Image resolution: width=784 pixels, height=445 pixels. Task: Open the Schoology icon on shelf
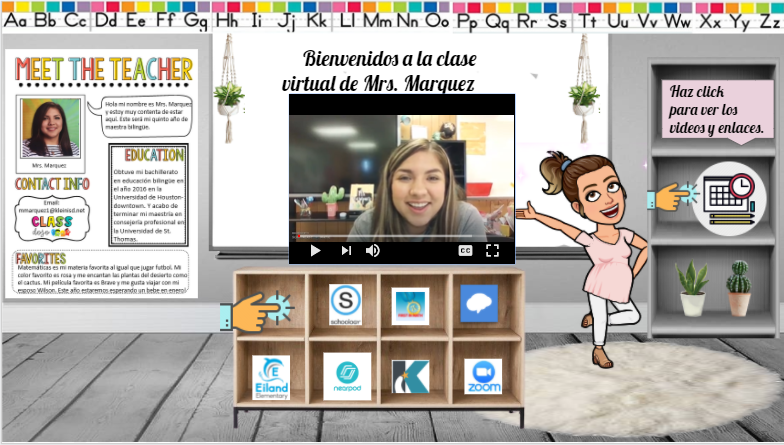(x=346, y=304)
